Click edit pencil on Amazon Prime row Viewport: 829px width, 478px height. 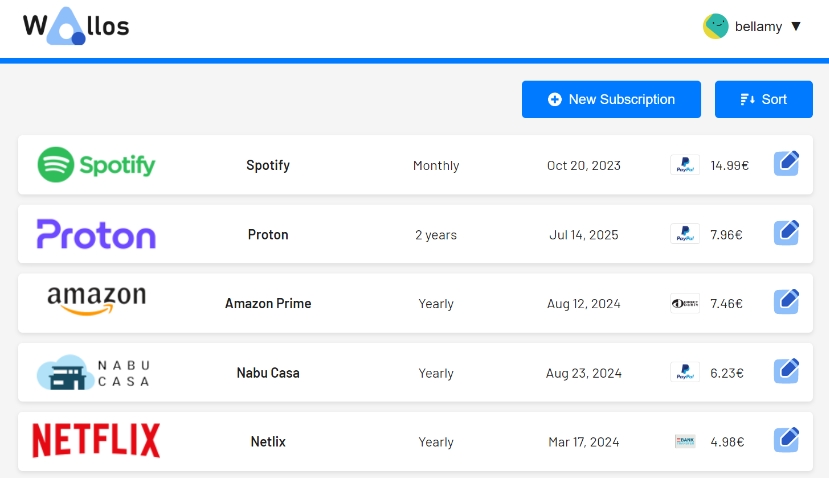(x=786, y=302)
